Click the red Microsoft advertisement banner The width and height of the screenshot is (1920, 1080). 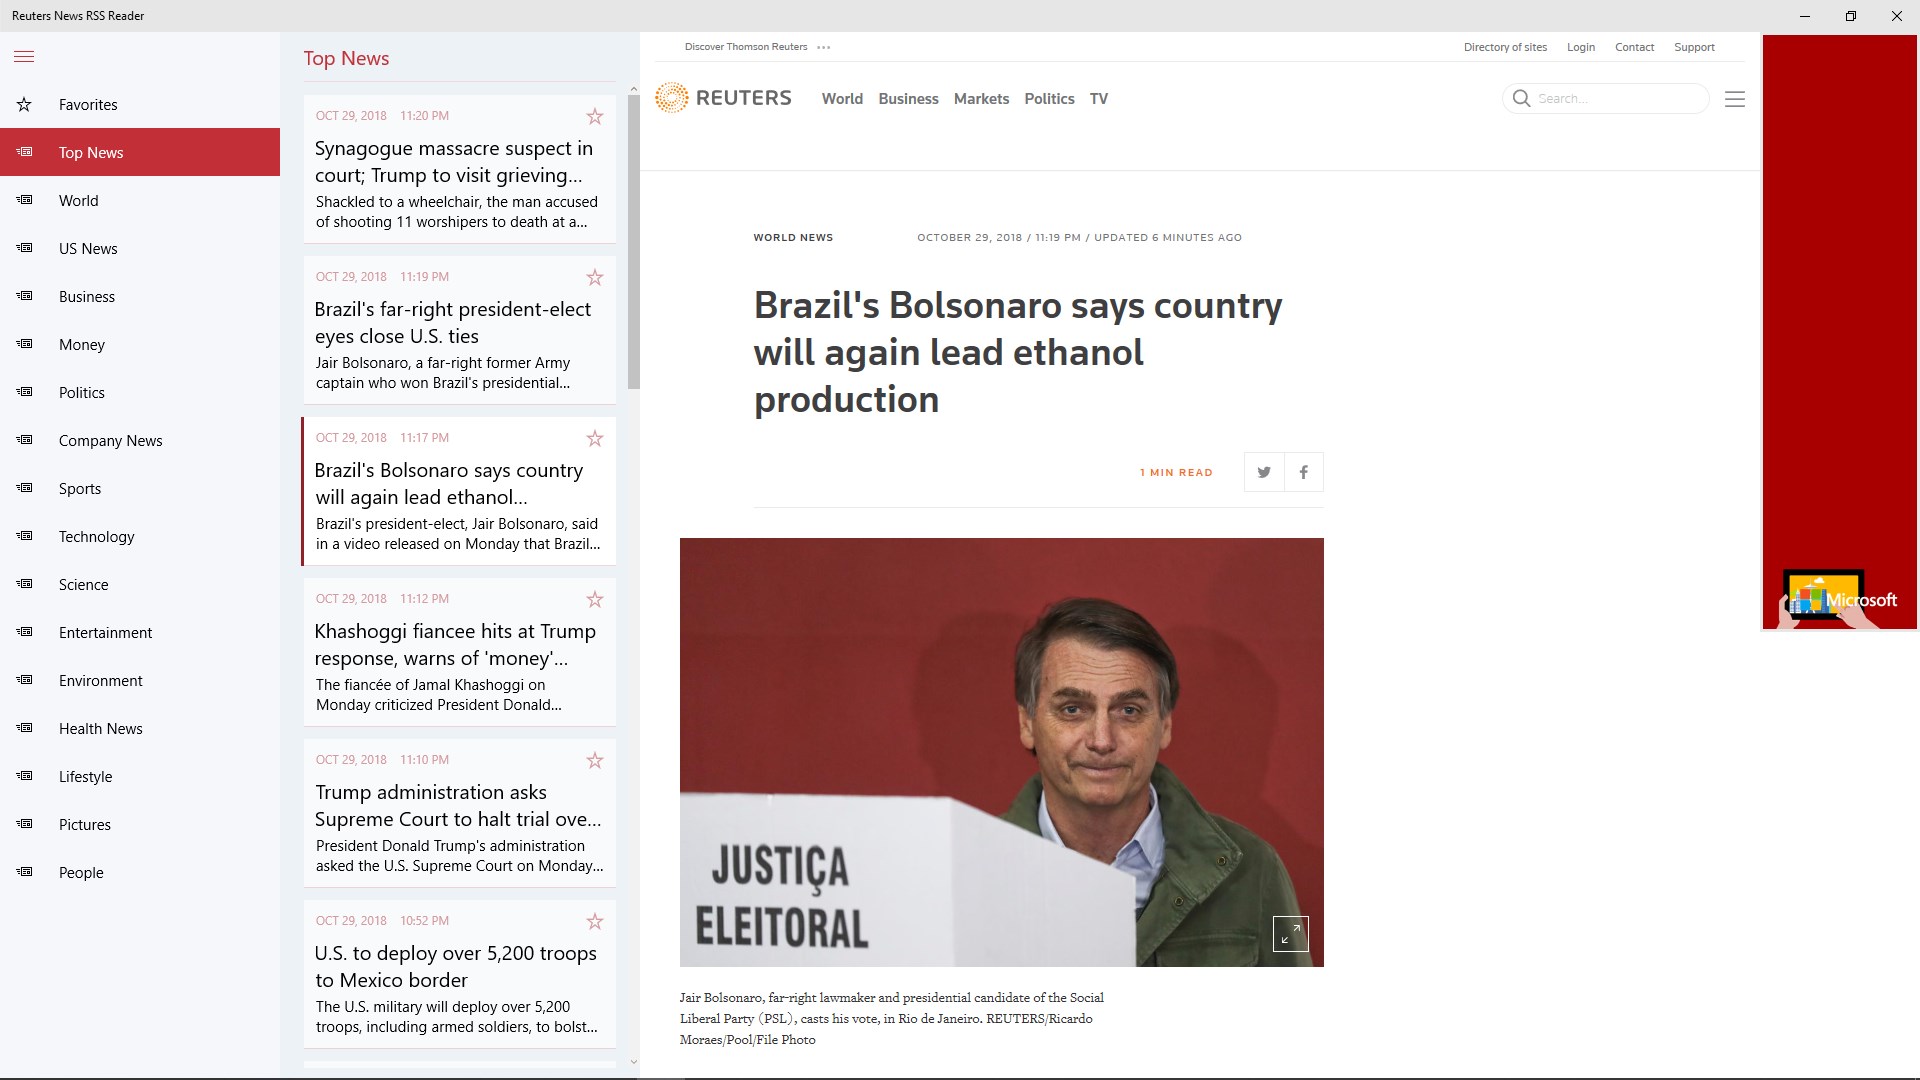click(1839, 332)
